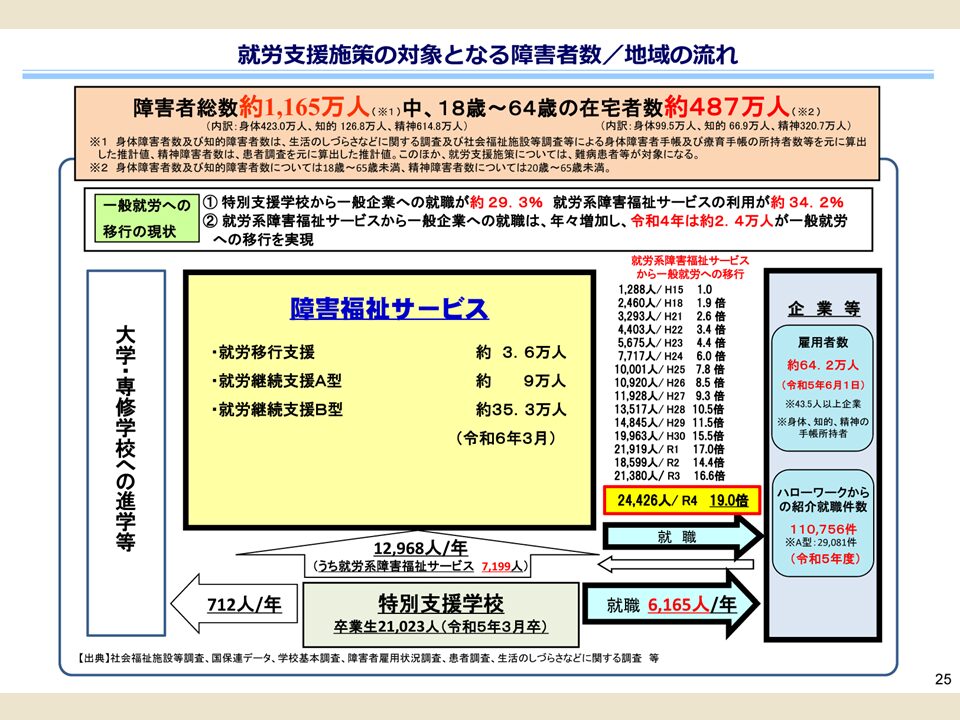This screenshot has width=960, height=720.
Task: Click the page number 25
Action: click(941, 680)
